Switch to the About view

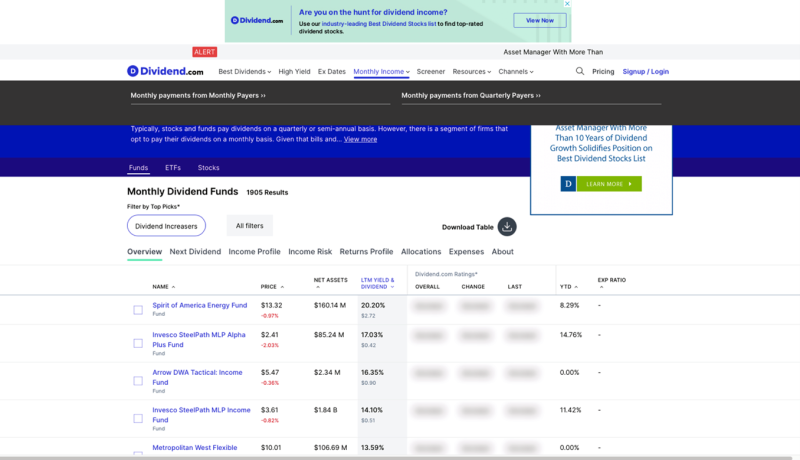point(503,251)
